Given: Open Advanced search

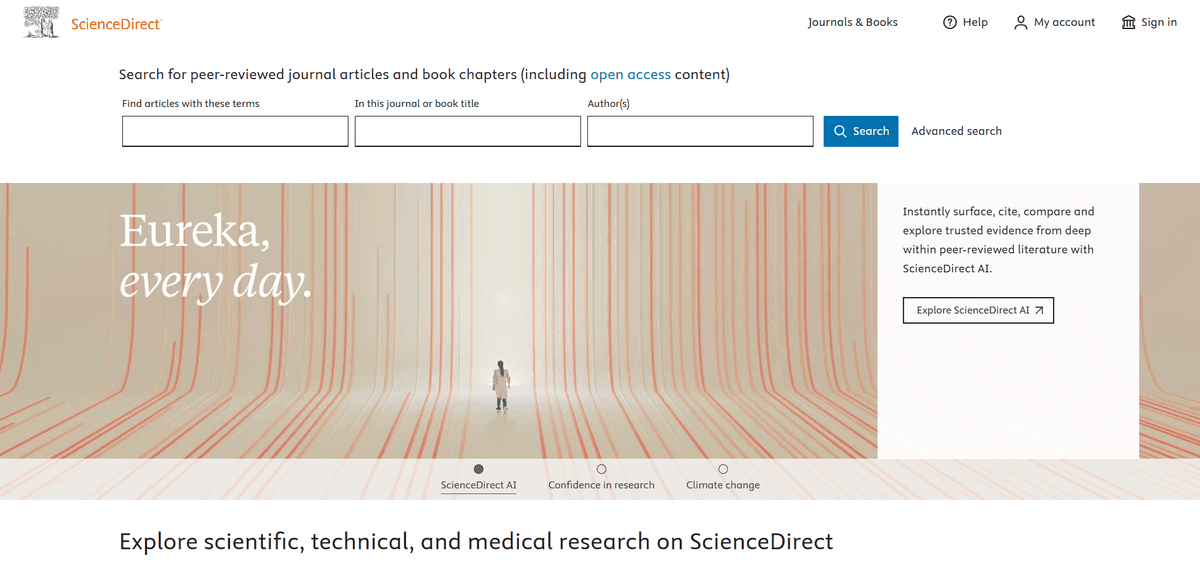Looking at the screenshot, I should pos(956,131).
